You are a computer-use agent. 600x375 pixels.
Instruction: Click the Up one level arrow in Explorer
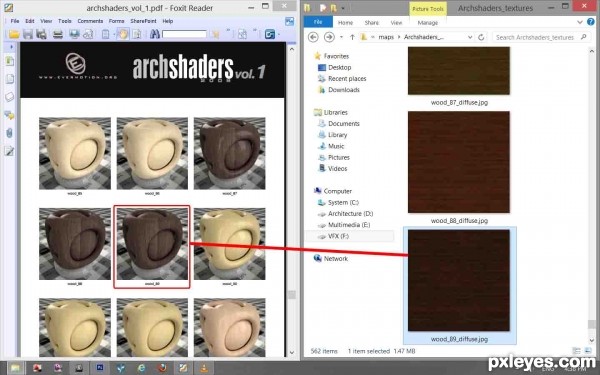352,37
